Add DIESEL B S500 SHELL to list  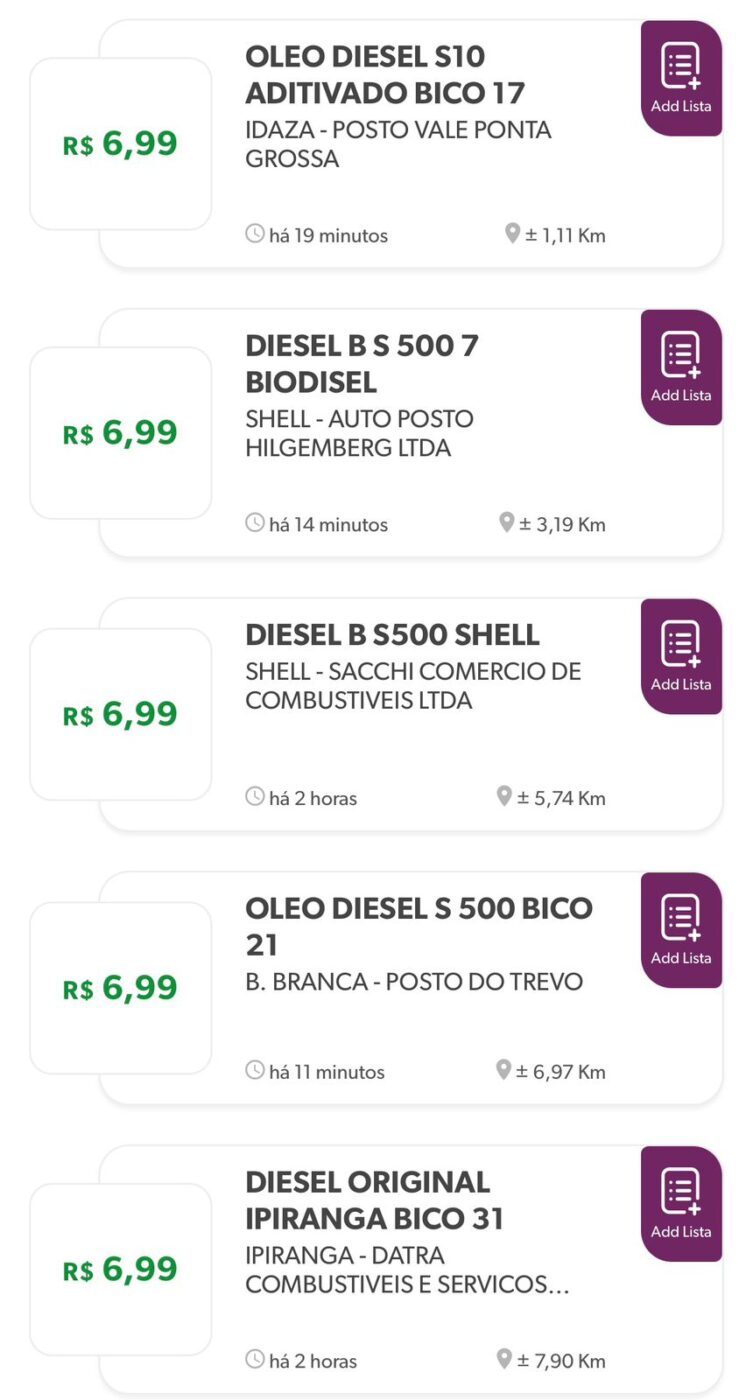pos(681,656)
